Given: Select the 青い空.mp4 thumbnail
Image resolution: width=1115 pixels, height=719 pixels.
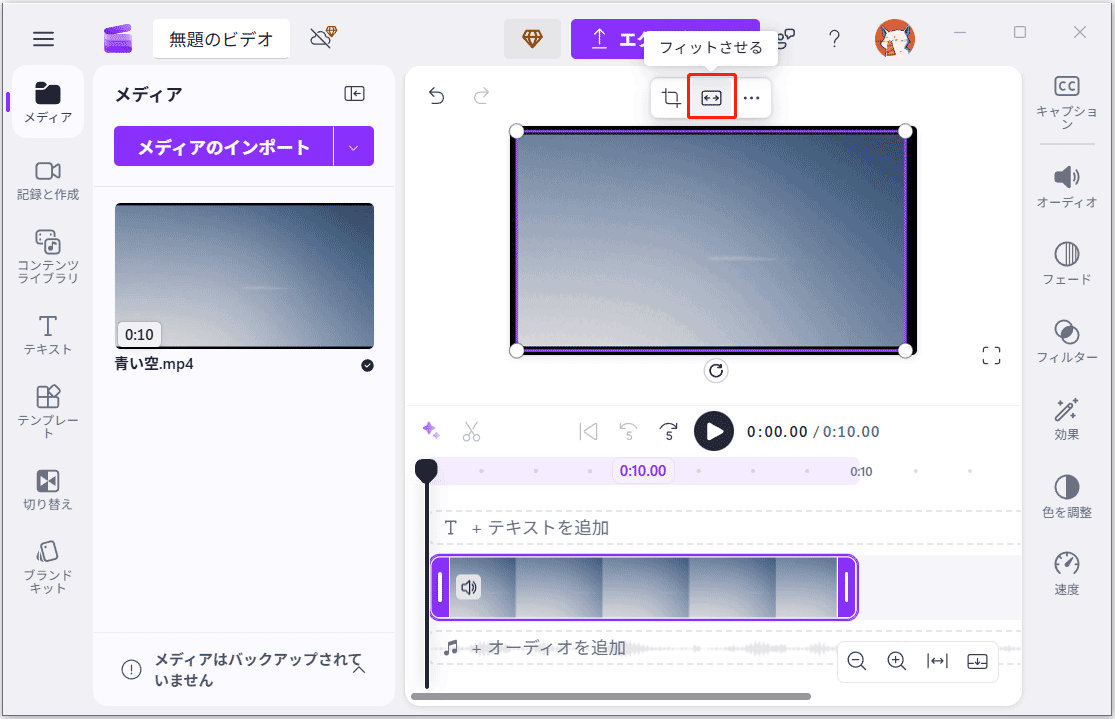Looking at the screenshot, I should tap(244, 276).
